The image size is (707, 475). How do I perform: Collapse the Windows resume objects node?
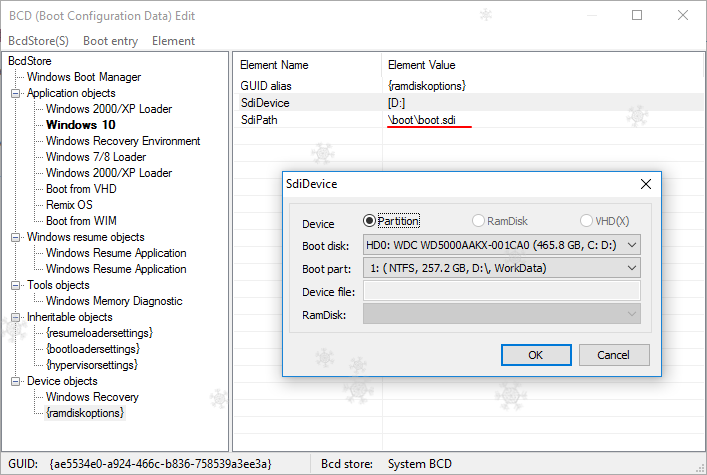click(x=15, y=237)
